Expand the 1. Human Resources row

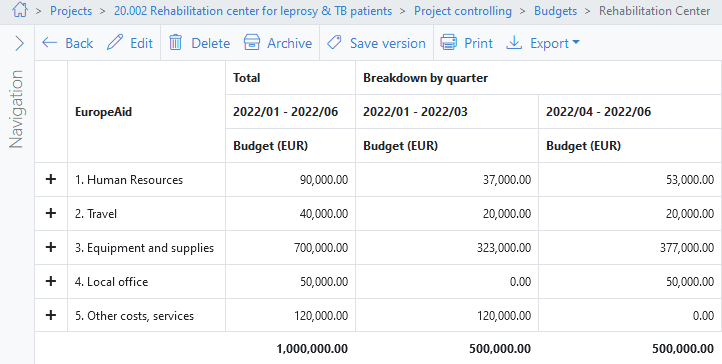click(51, 179)
